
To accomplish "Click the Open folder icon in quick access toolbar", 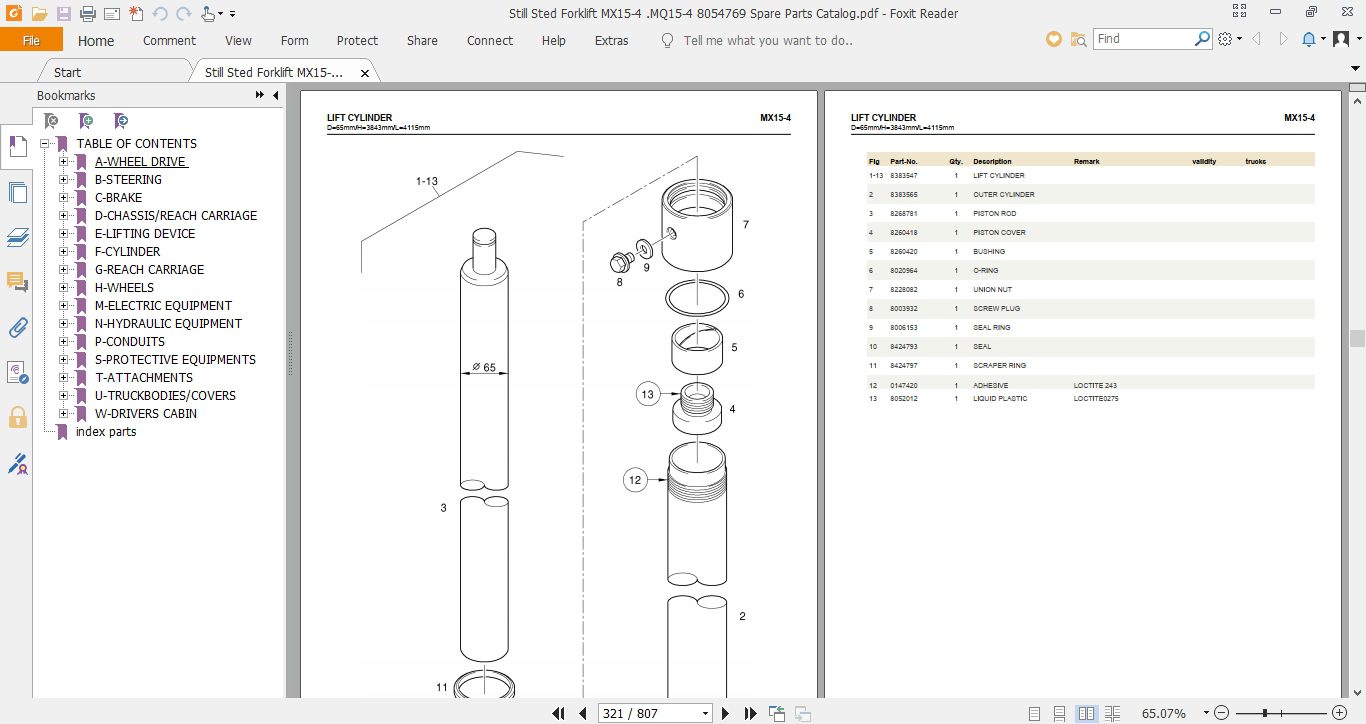I will coord(39,14).
